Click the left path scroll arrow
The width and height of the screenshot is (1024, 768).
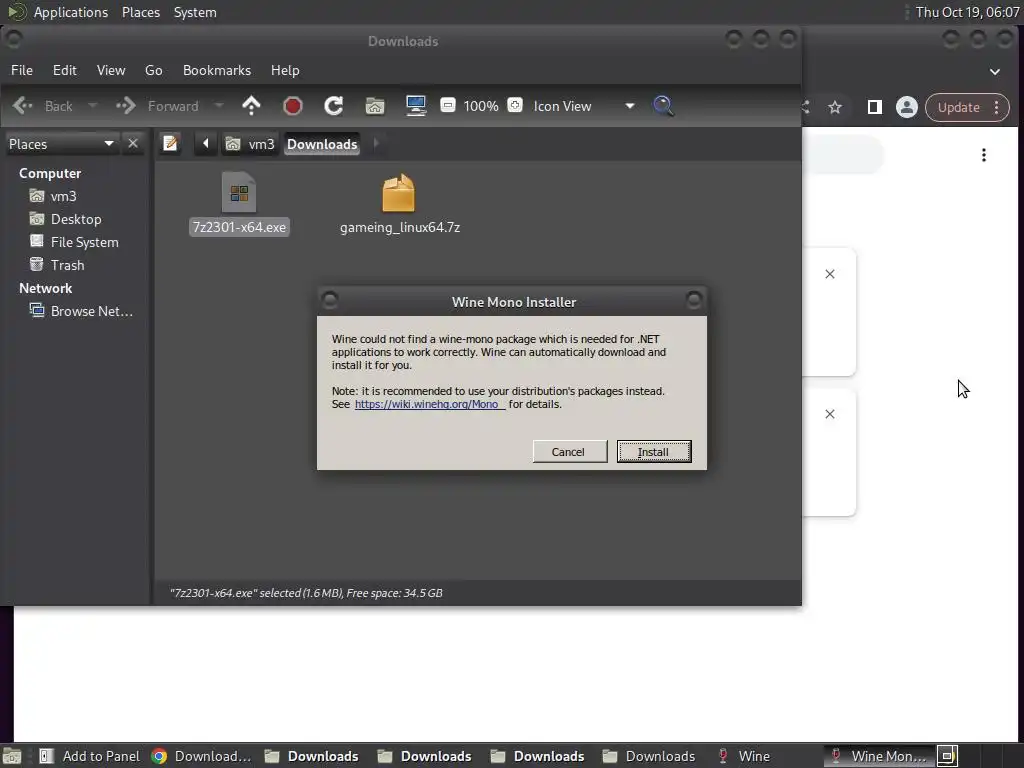[x=206, y=144]
